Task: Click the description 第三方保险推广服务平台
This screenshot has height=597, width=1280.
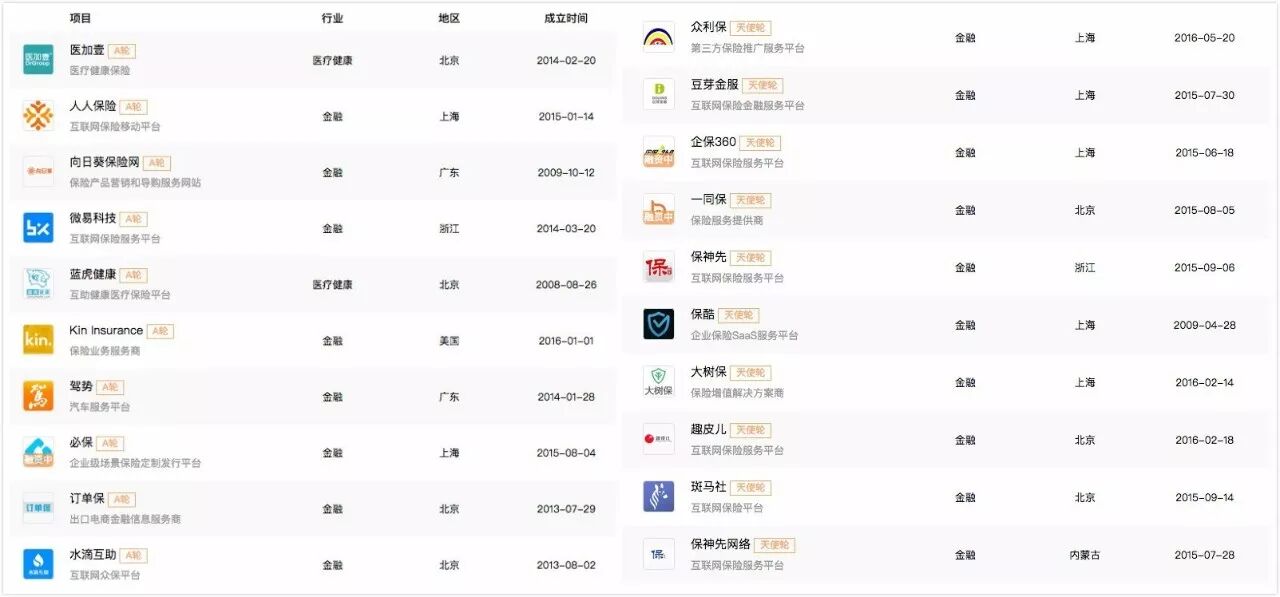Action: point(747,48)
